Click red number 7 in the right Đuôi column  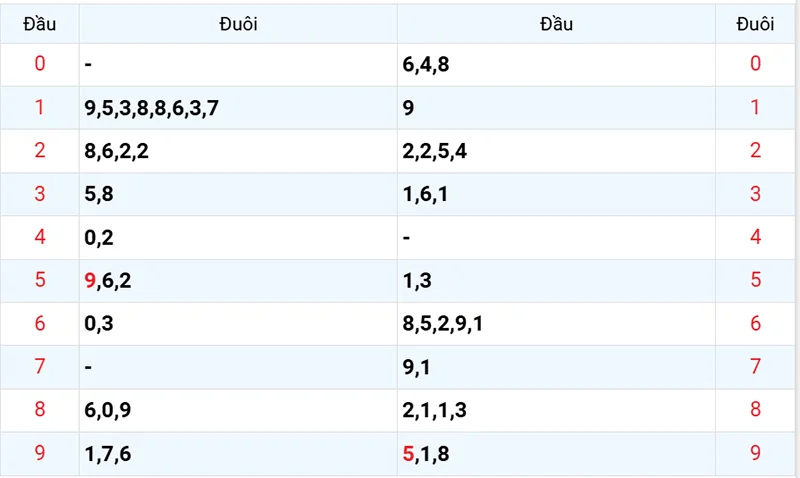click(x=755, y=367)
